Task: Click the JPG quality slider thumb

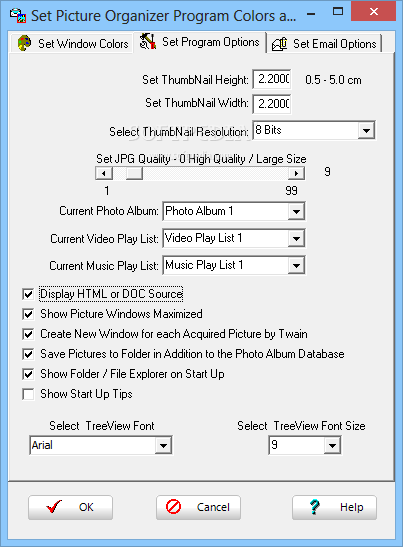Action: pos(134,173)
